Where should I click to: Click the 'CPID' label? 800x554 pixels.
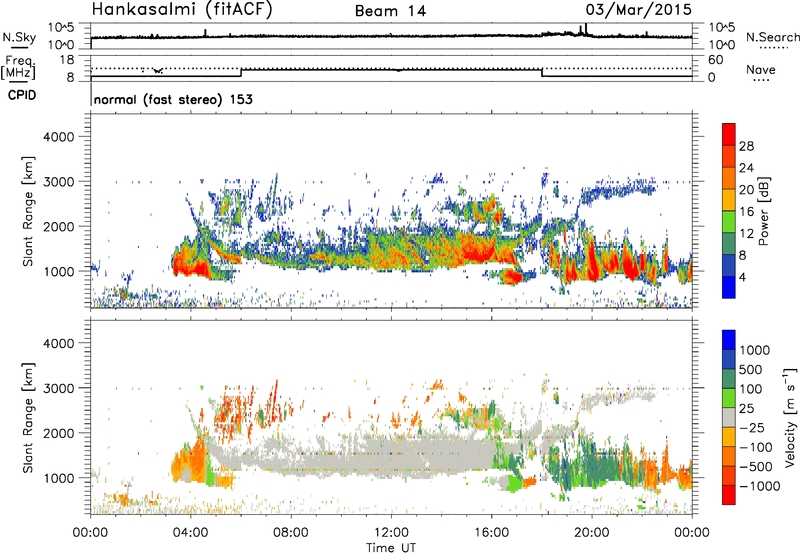point(22,95)
